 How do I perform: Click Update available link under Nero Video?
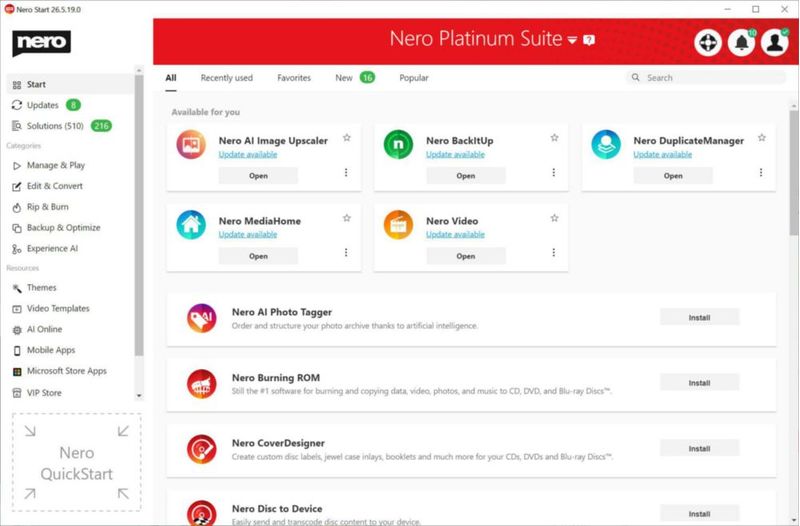456,235
